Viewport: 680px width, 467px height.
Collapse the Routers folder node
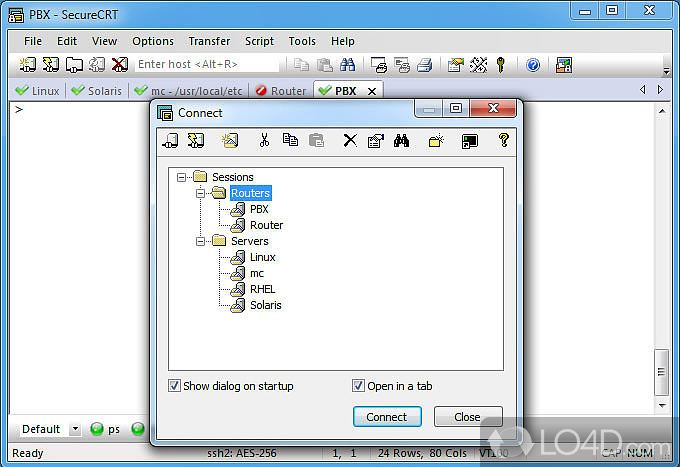pyautogui.click(x=200, y=193)
